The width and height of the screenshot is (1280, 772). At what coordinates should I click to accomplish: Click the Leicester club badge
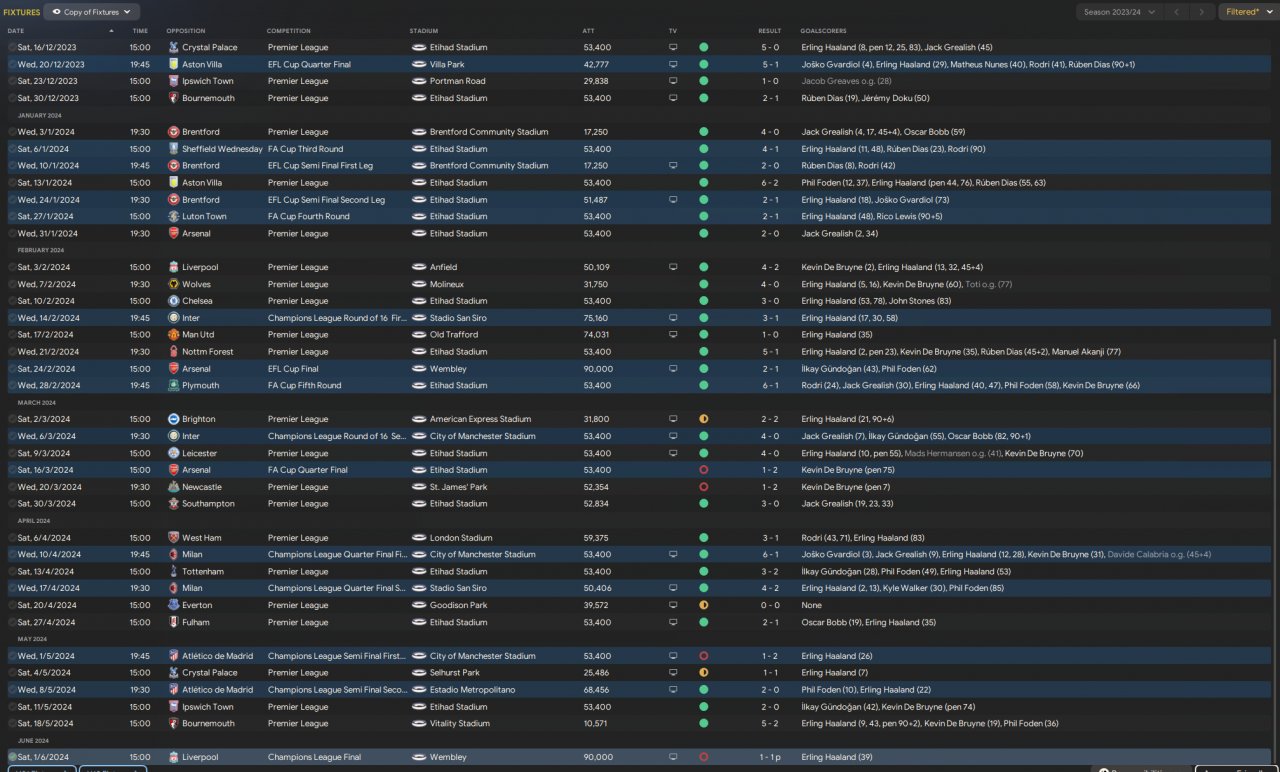click(173, 453)
